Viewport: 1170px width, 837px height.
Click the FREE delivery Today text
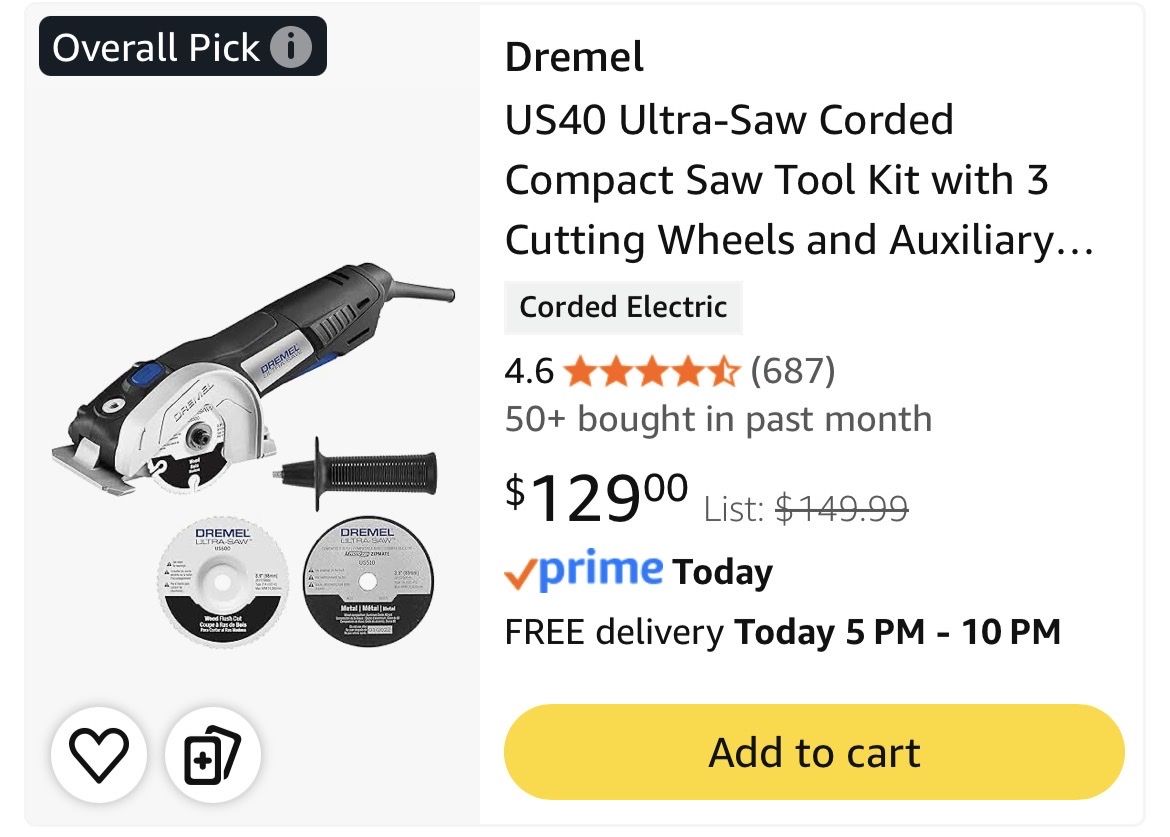[782, 632]
